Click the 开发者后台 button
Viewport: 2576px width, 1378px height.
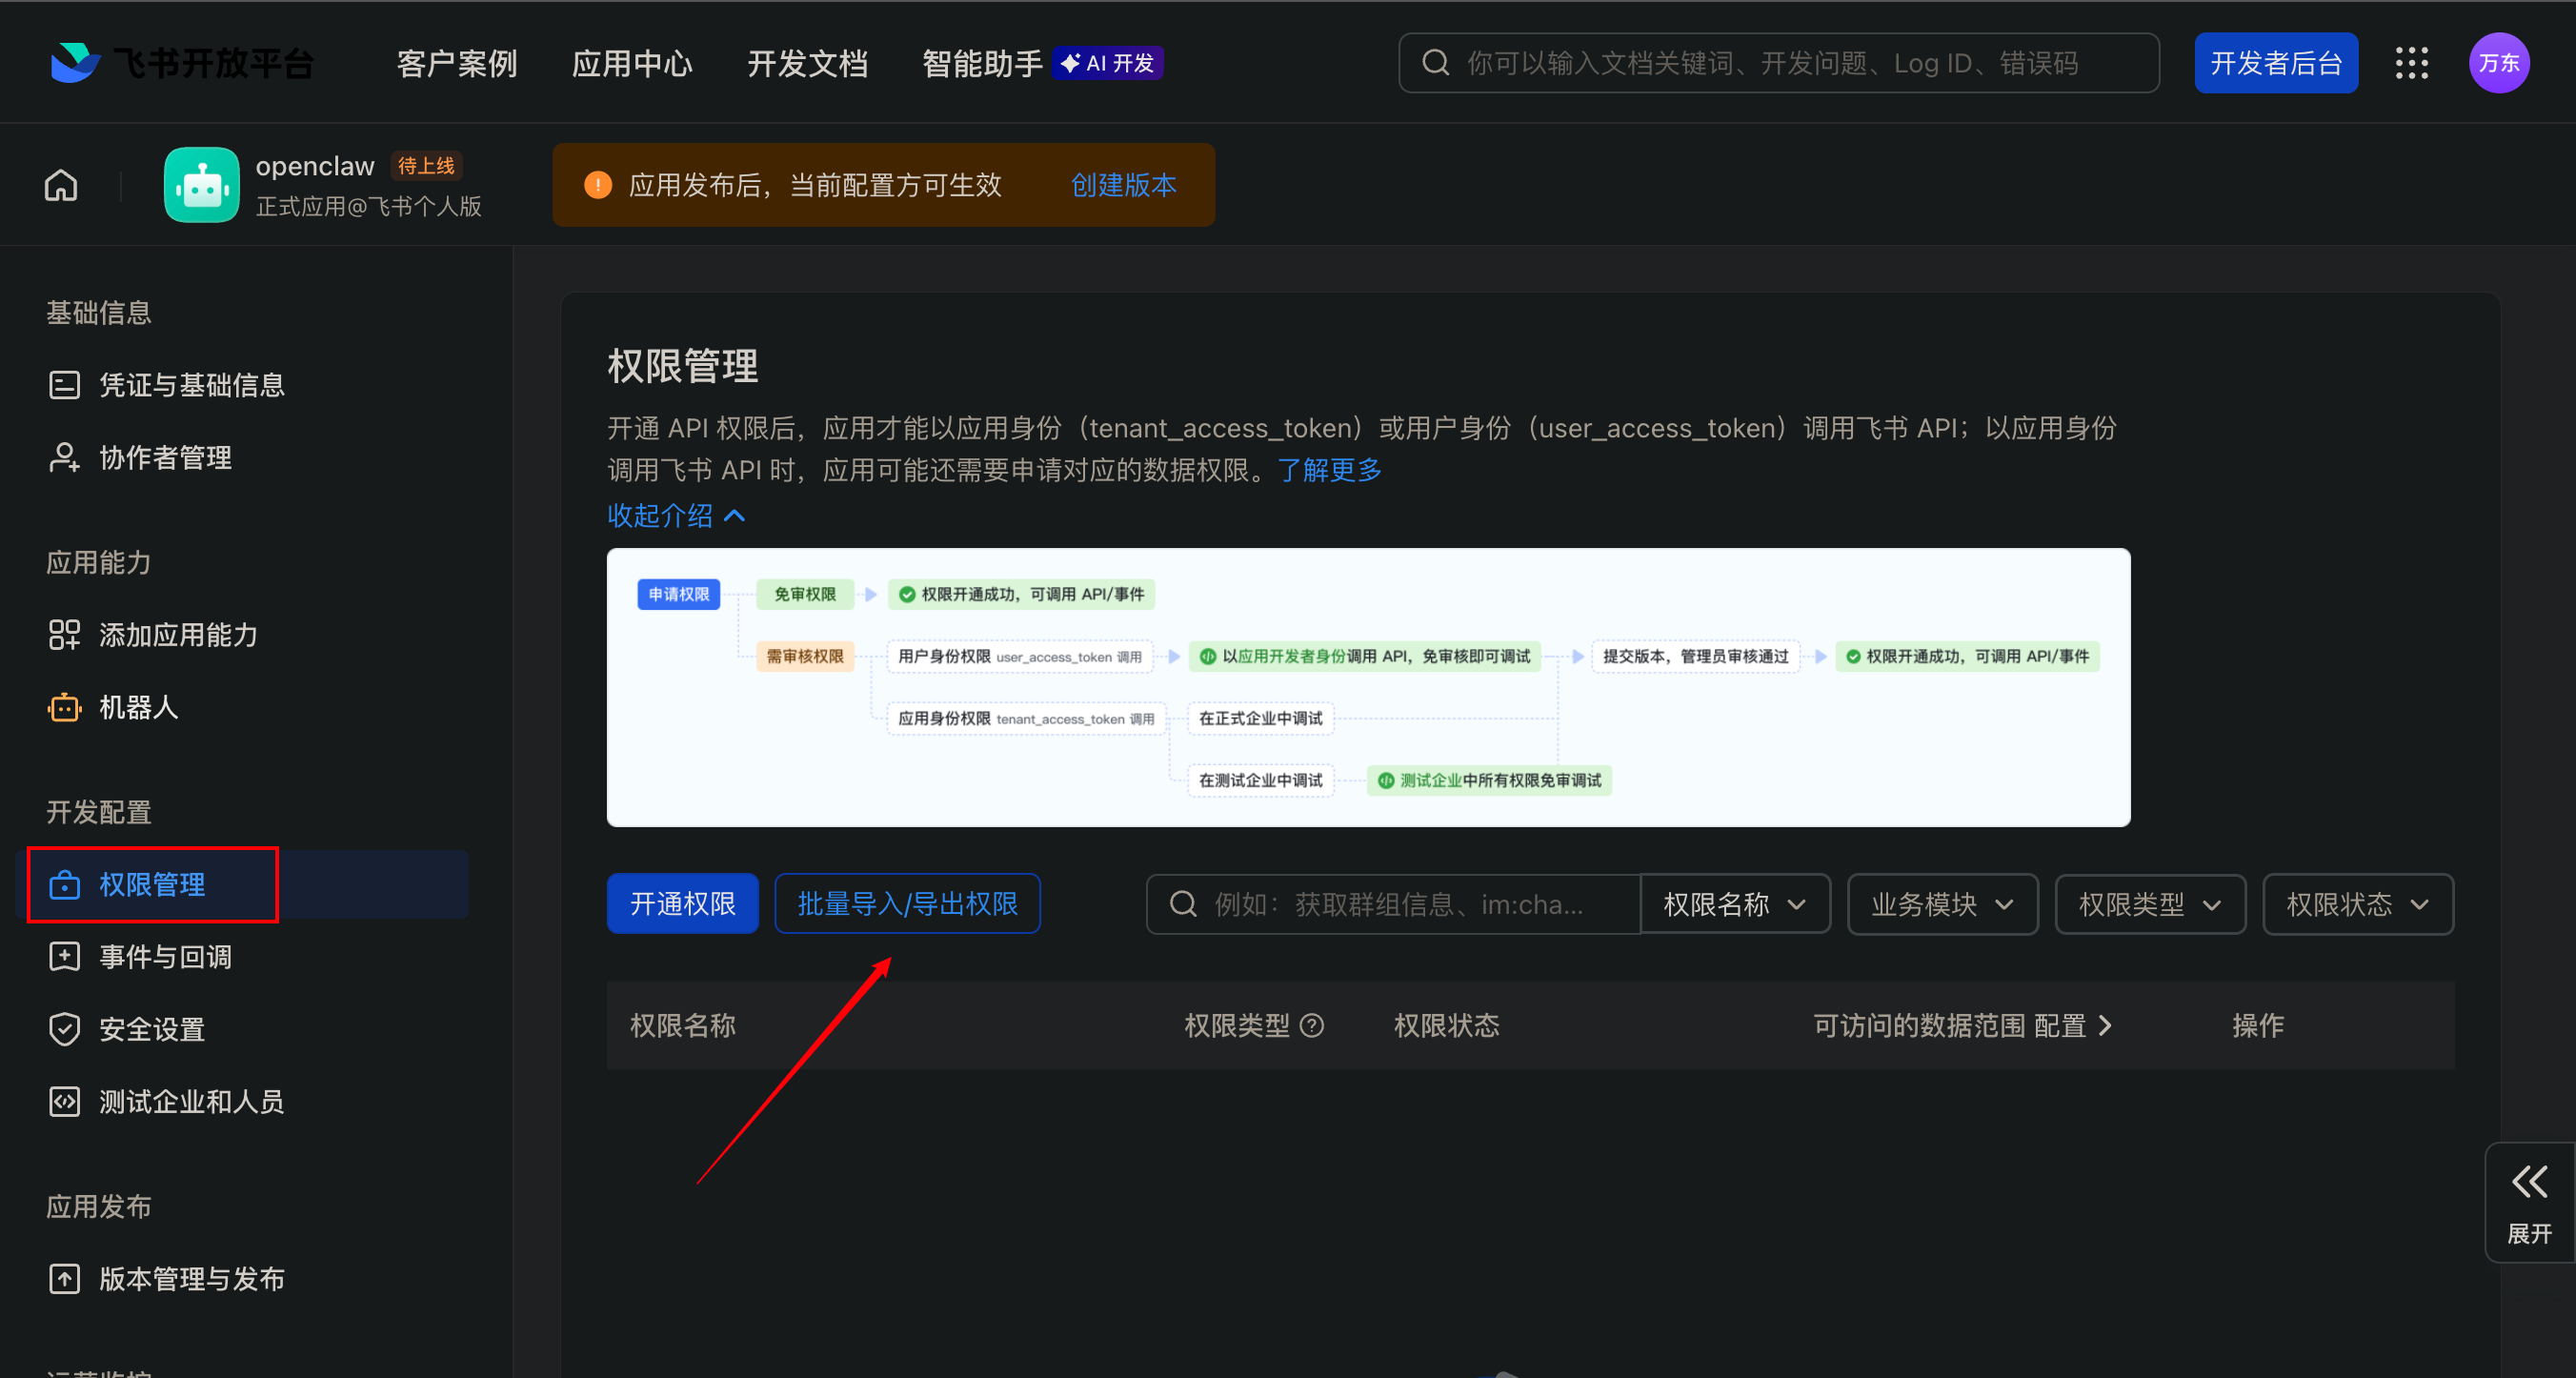click(2276, 63)
